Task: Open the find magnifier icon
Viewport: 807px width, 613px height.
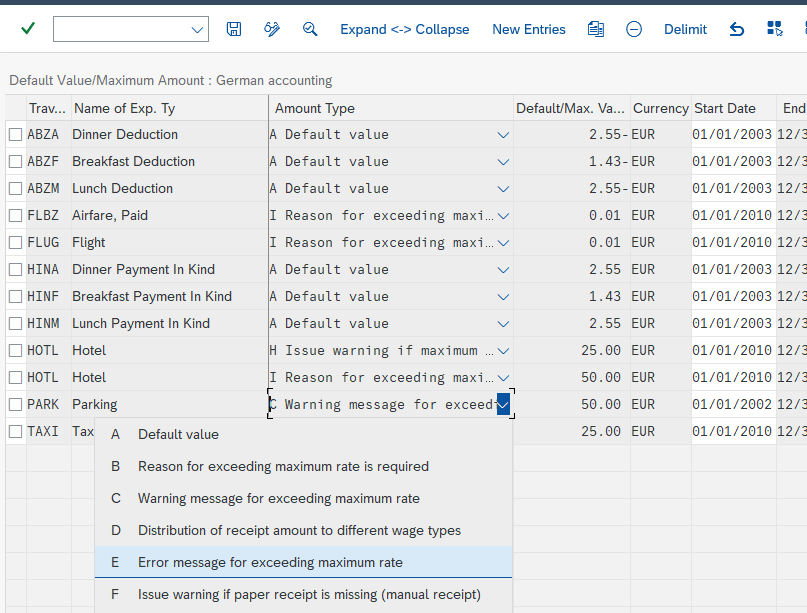Action: [310, 29]
